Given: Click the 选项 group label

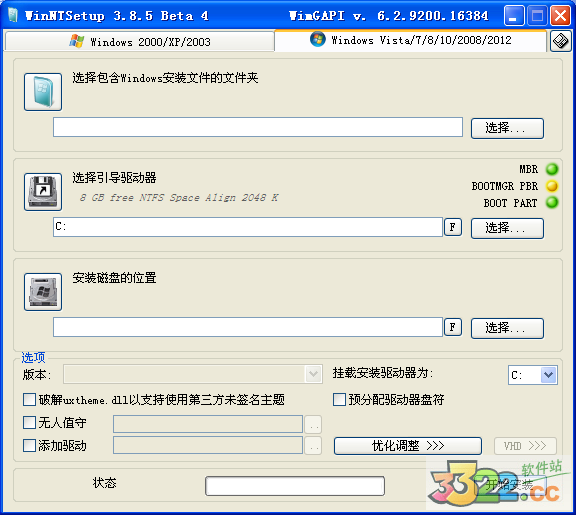Looking at the screenshot, I should pyautogui.click(x=33, y=357).
